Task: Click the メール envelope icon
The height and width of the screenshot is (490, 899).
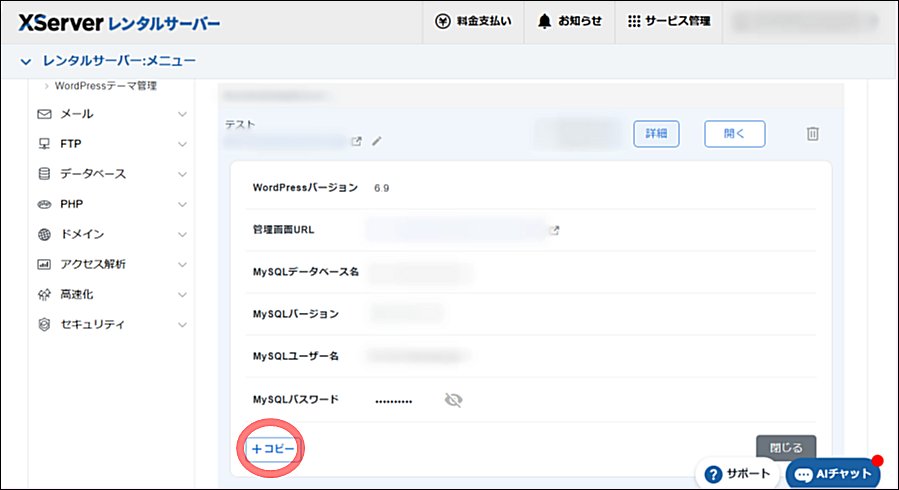Action: pyautogui.click(x=44, y=114)
